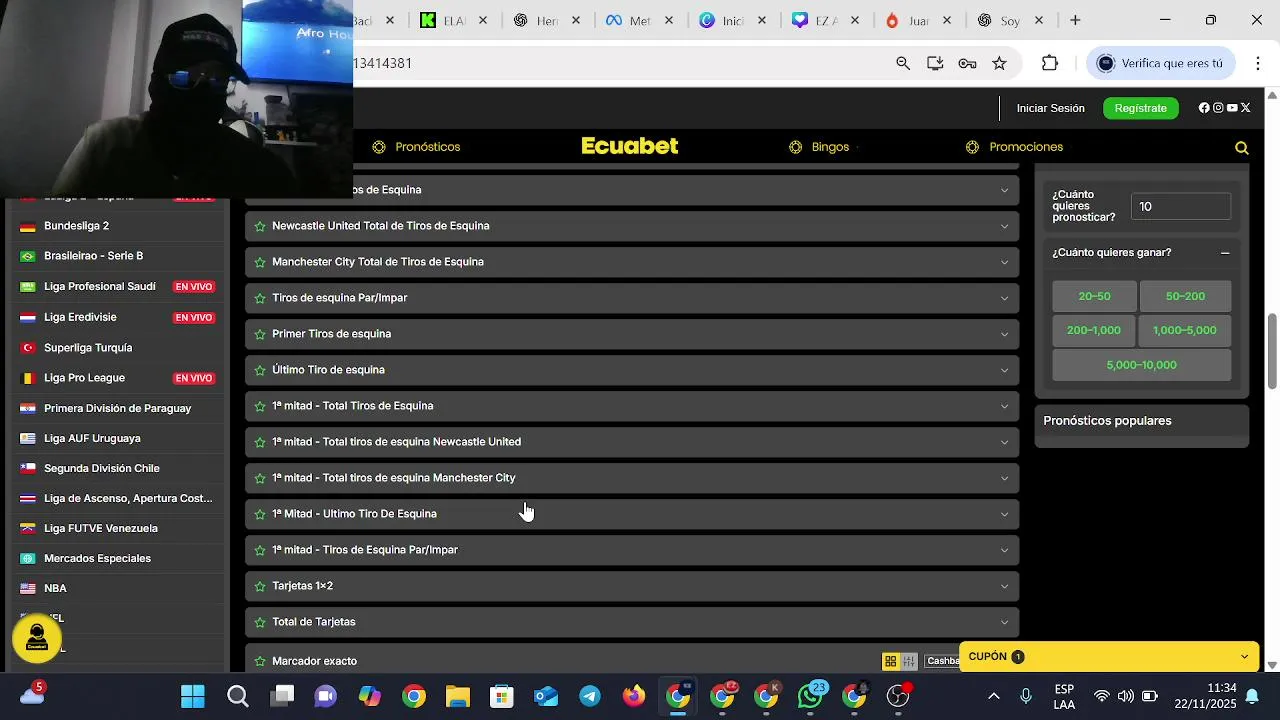The image size is (1280, 720).
Task: Expand Primer Tiros de esquina market chevron
Action: click(x=1004, y=334)
